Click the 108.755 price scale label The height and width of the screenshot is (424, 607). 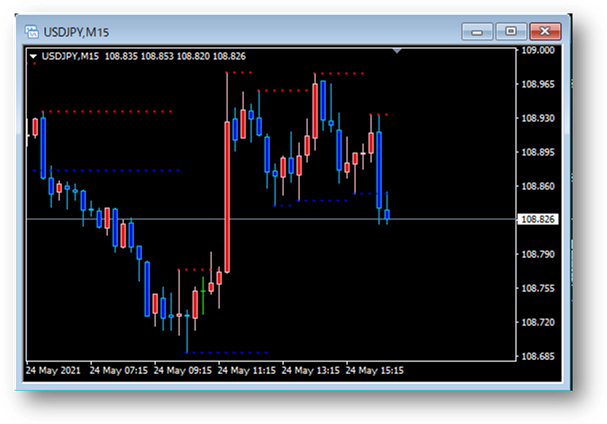pyautogui.click(x=538, y=288)
